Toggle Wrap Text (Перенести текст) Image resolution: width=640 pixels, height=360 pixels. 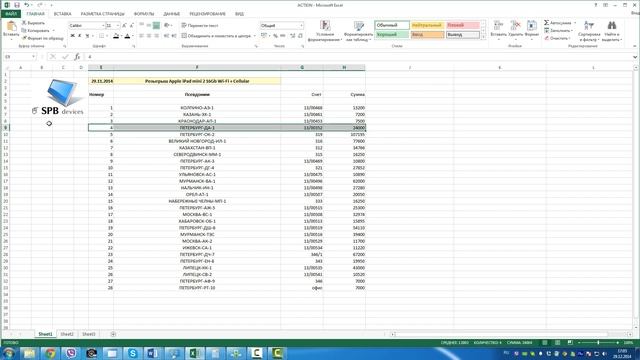pos(200,25)
